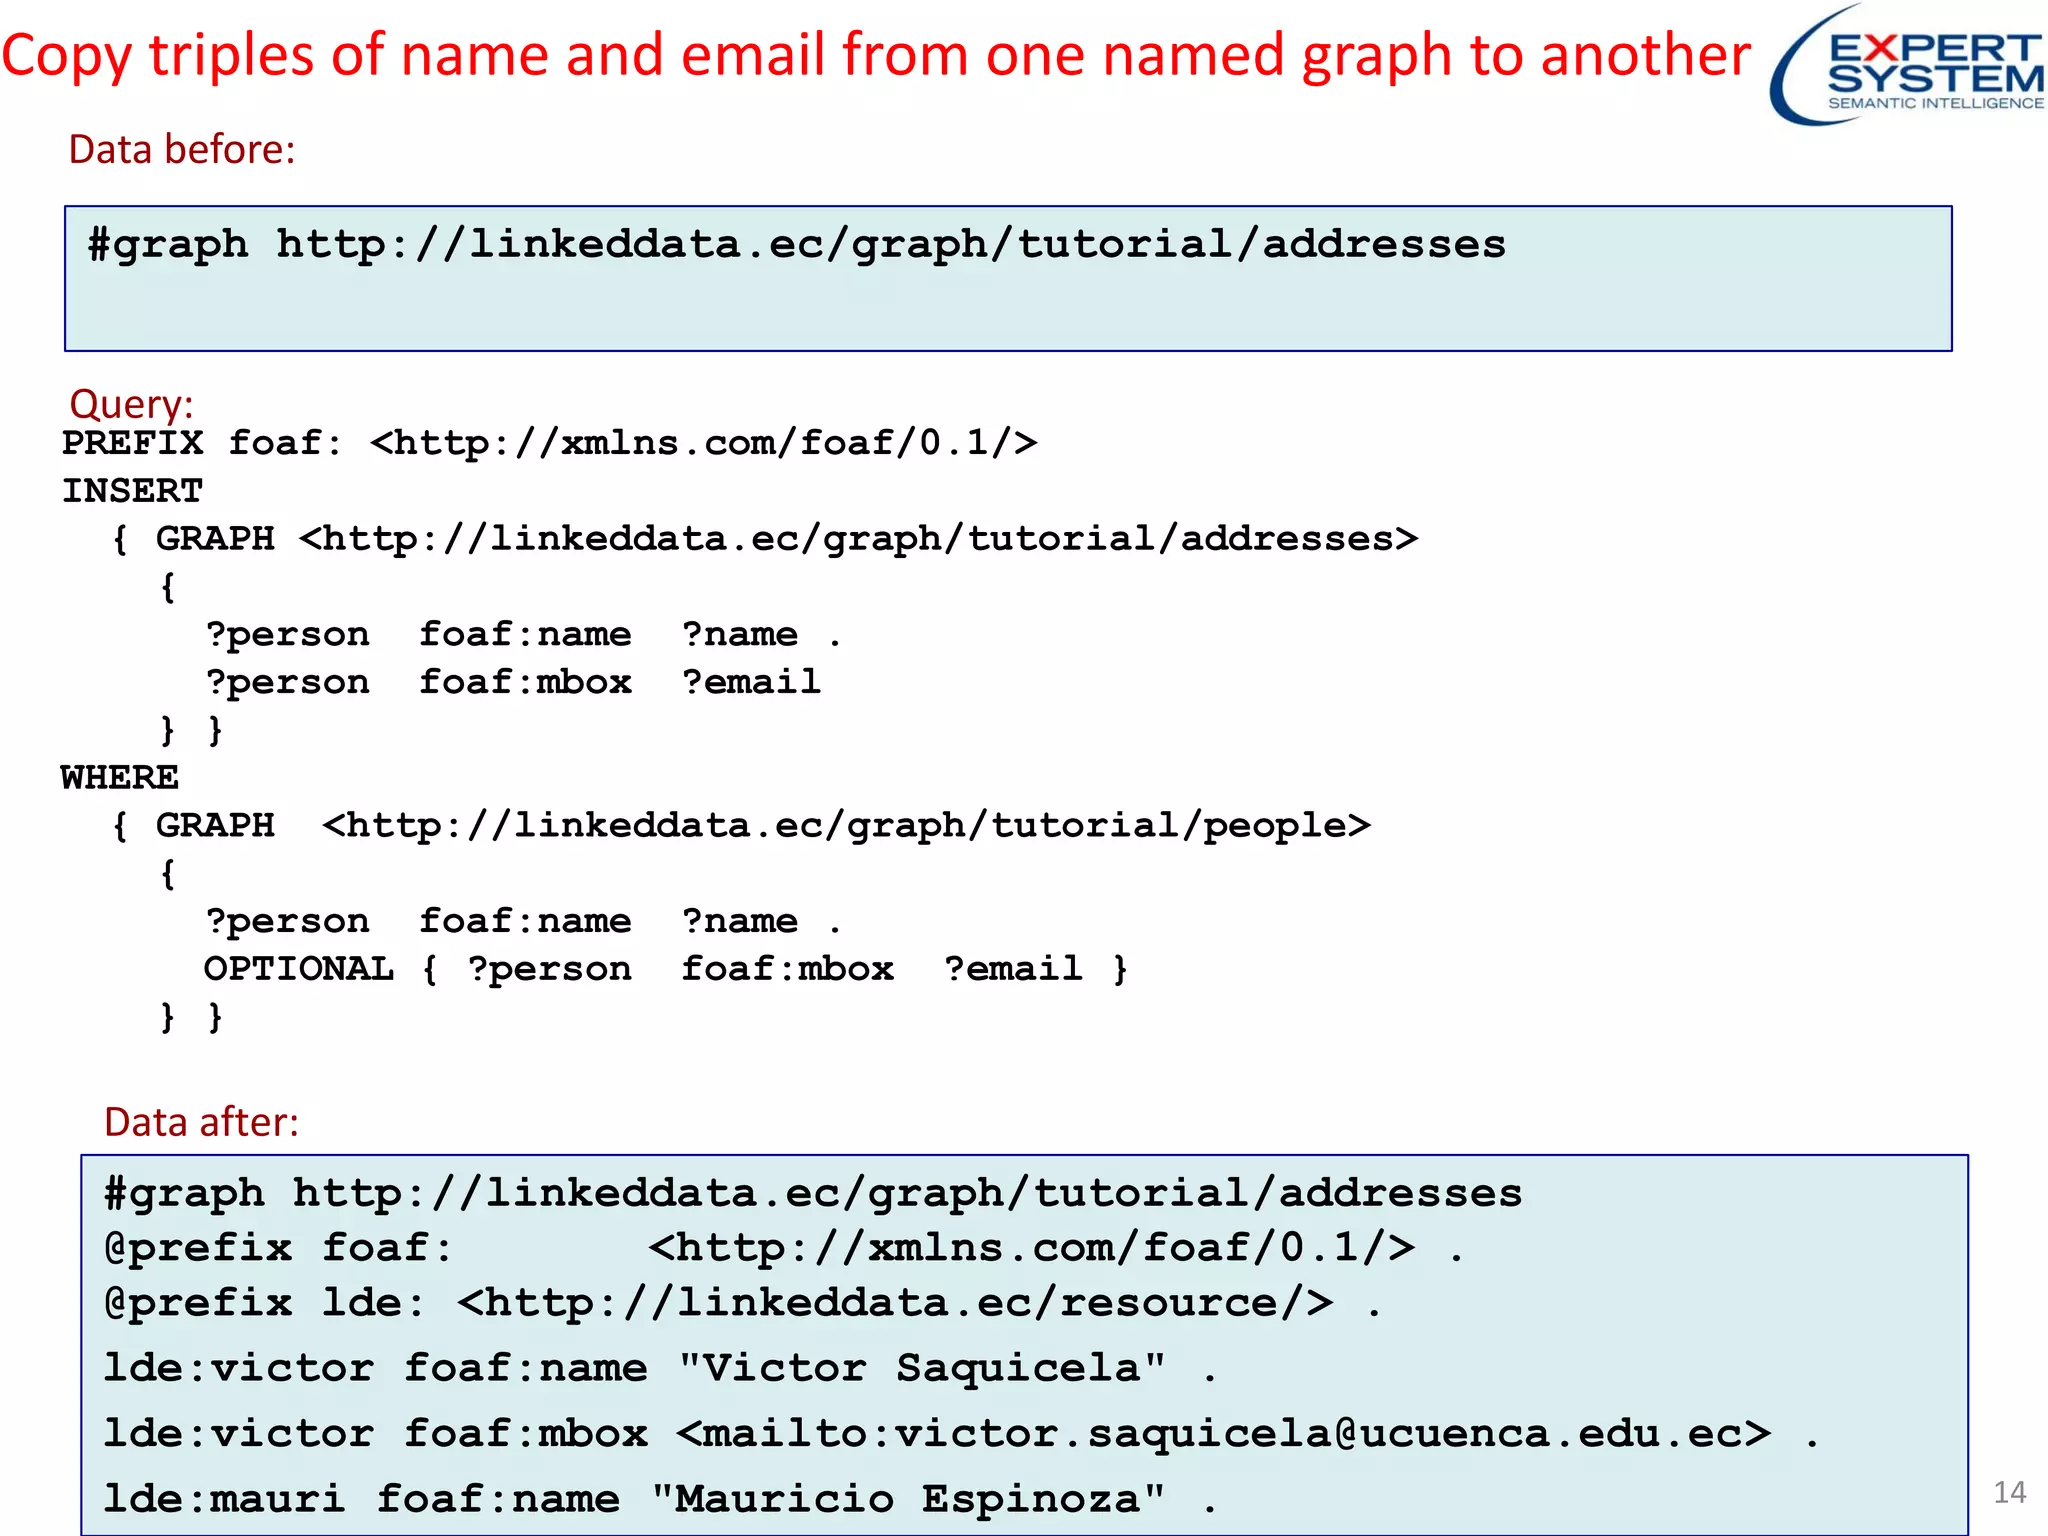Click the 'Victor Saquicela' name triple
Viewport: 2048px width, 1536px height.
coord(661,1369)
